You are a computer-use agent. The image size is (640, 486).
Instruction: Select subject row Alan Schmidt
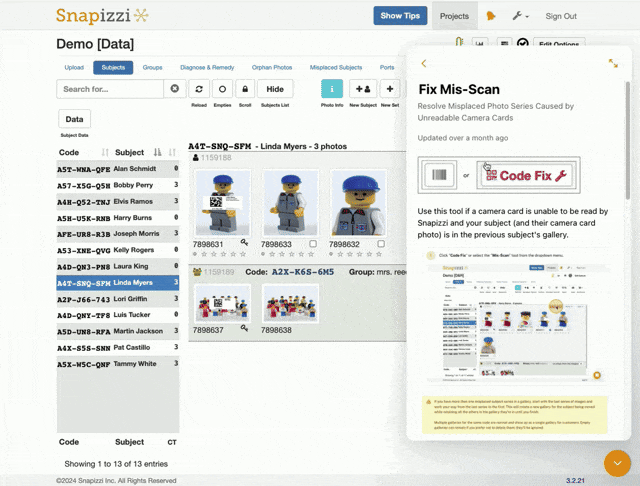click(118, 169)
